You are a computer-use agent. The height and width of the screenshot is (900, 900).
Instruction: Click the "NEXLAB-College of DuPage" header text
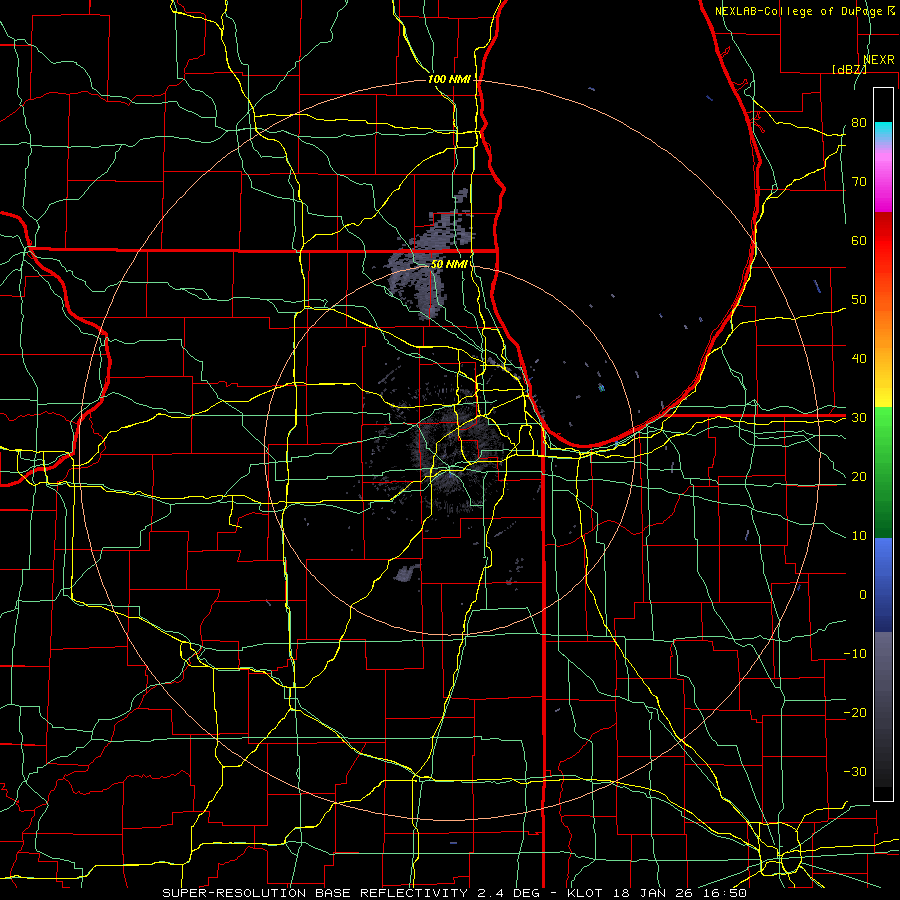(x=798, y=11)
